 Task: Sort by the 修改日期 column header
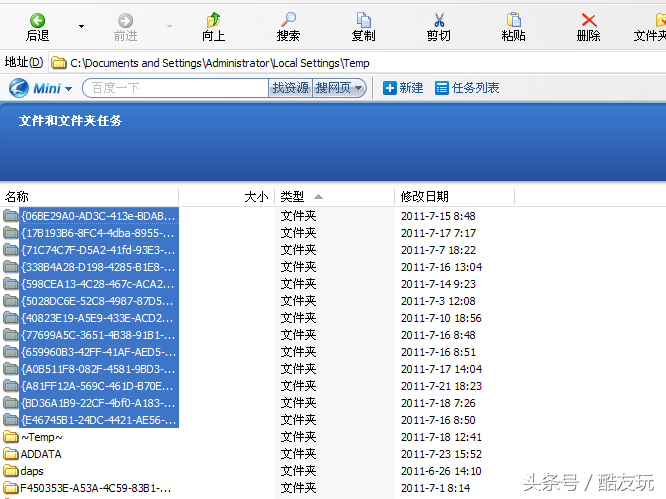(454, 197)
